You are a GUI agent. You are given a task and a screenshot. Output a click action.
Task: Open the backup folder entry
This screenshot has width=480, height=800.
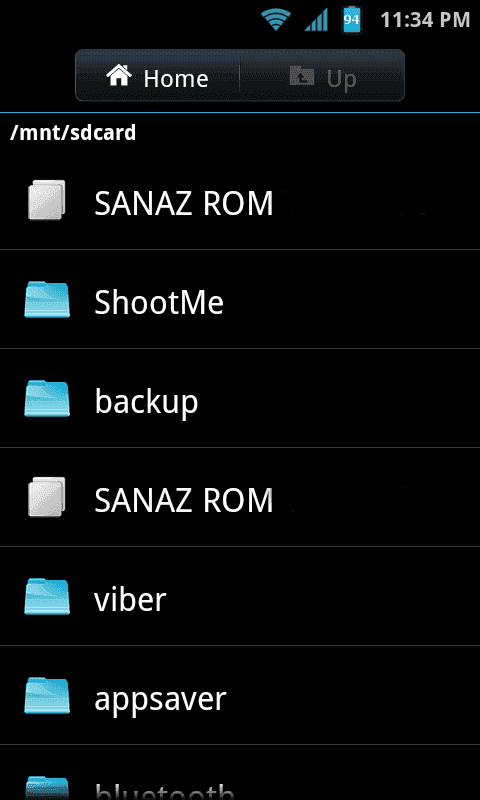[240, 398]
